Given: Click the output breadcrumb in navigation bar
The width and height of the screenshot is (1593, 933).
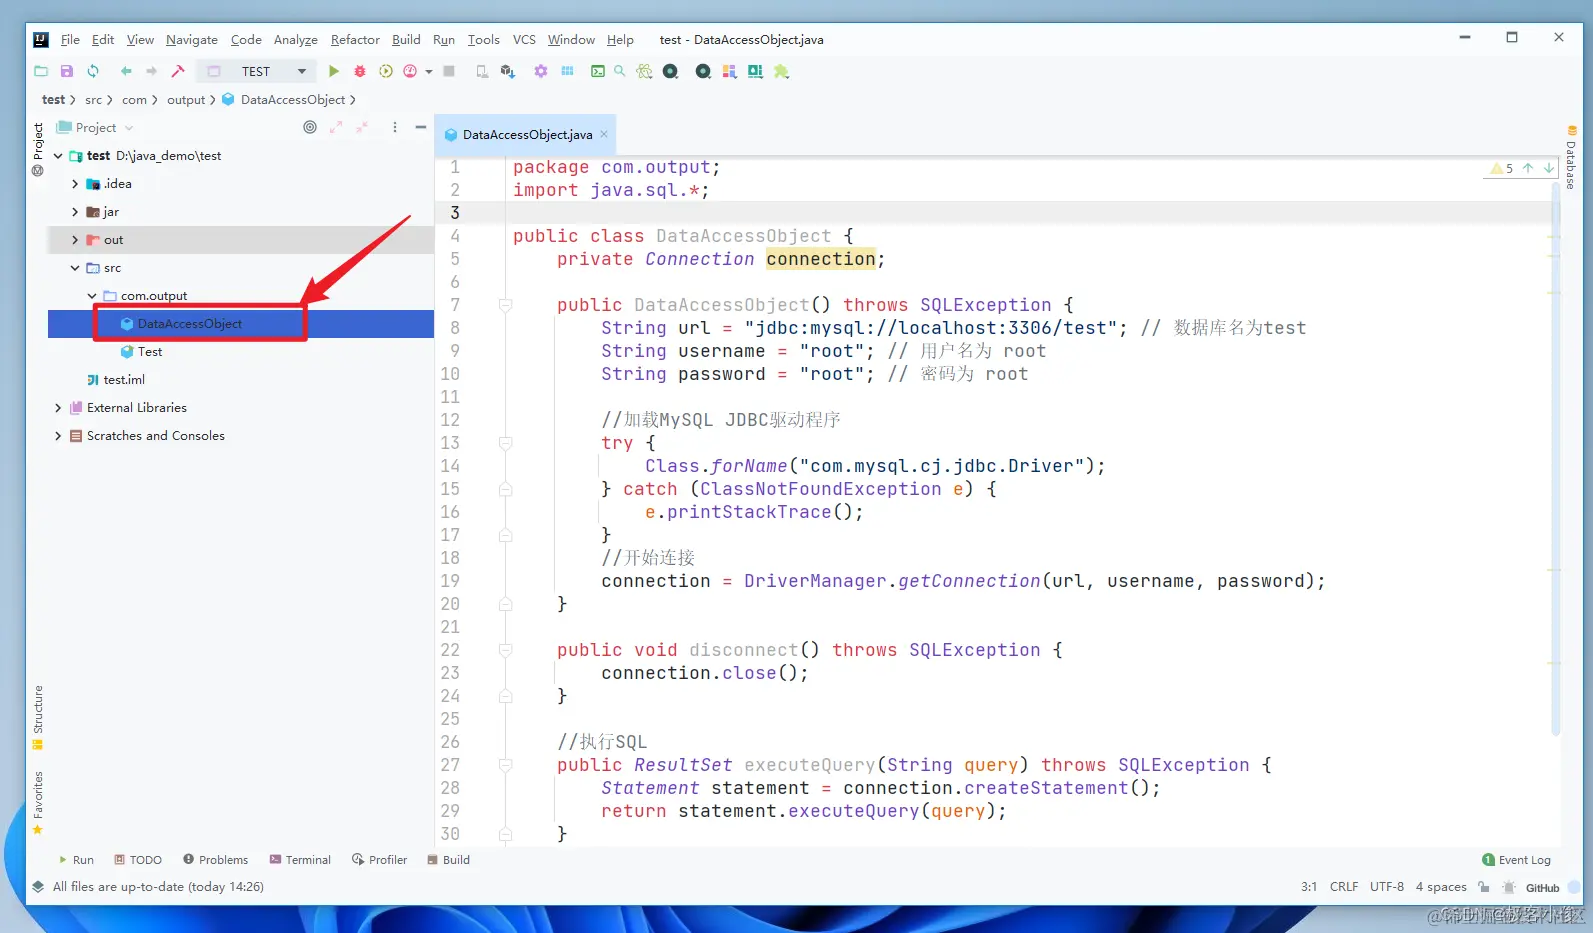Looking at the screenshot, I should click(x=186, y=99).
